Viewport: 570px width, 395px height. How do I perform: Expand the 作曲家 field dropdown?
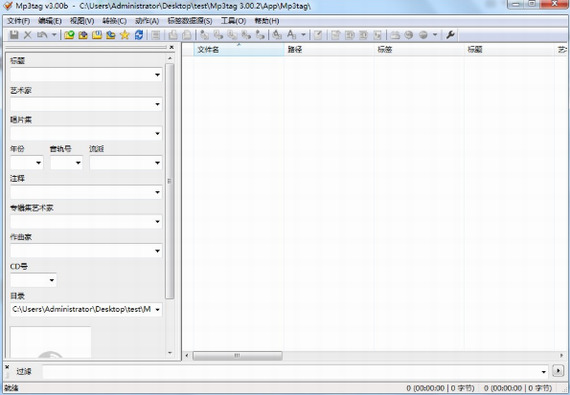(x=157, y=251)
